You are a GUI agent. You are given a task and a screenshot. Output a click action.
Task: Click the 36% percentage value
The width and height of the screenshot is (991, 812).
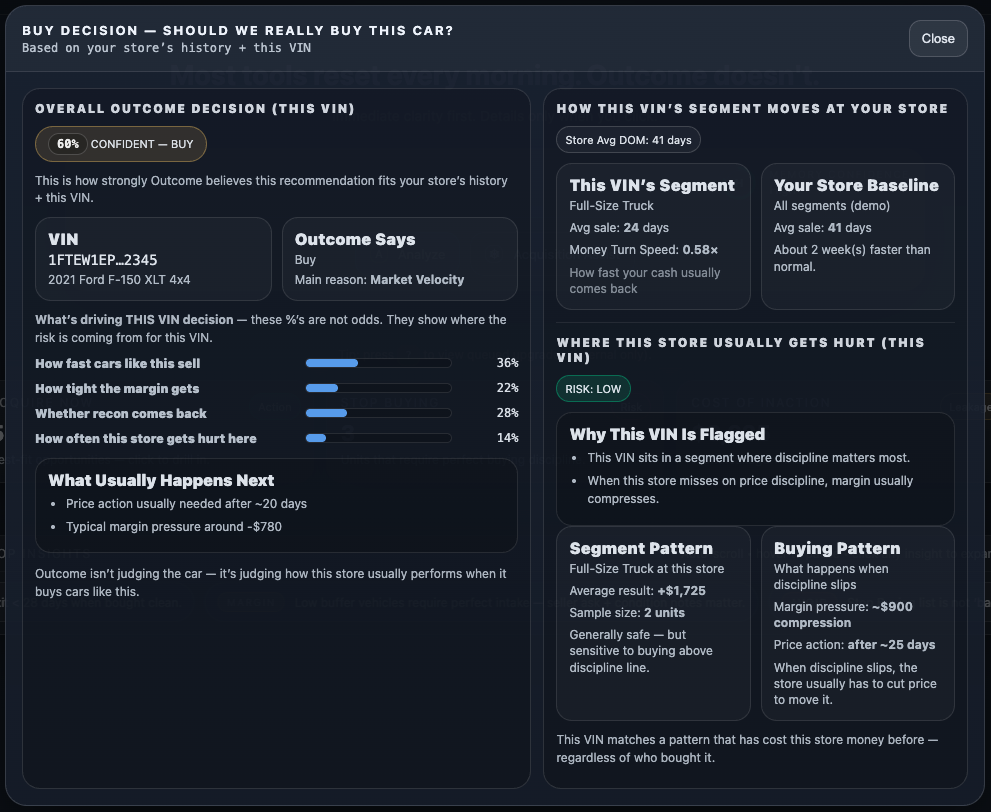pos(507,363)
